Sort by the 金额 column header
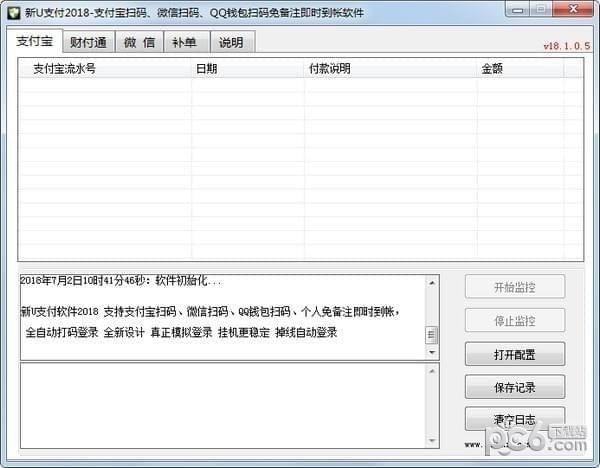Screen dimensions: 600x468 [492, 70]
